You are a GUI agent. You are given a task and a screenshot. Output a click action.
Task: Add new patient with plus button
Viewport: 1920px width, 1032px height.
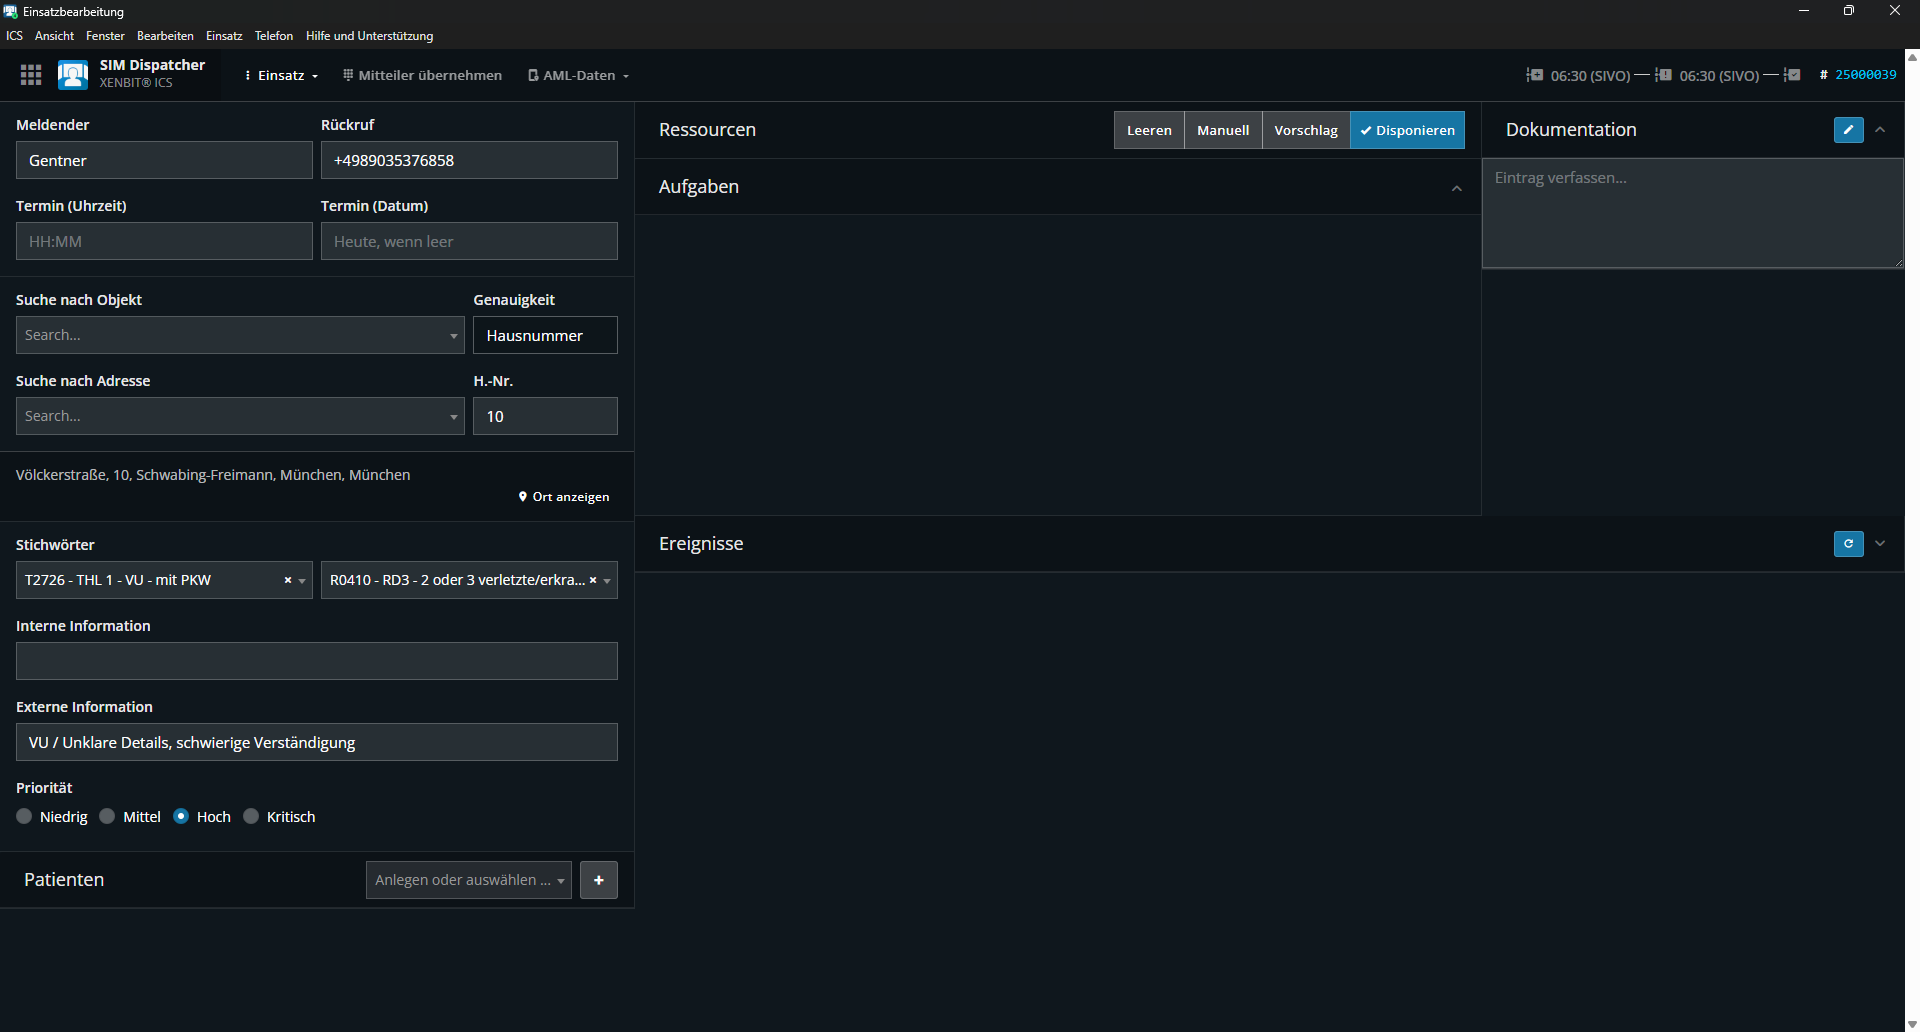[598, 880]
